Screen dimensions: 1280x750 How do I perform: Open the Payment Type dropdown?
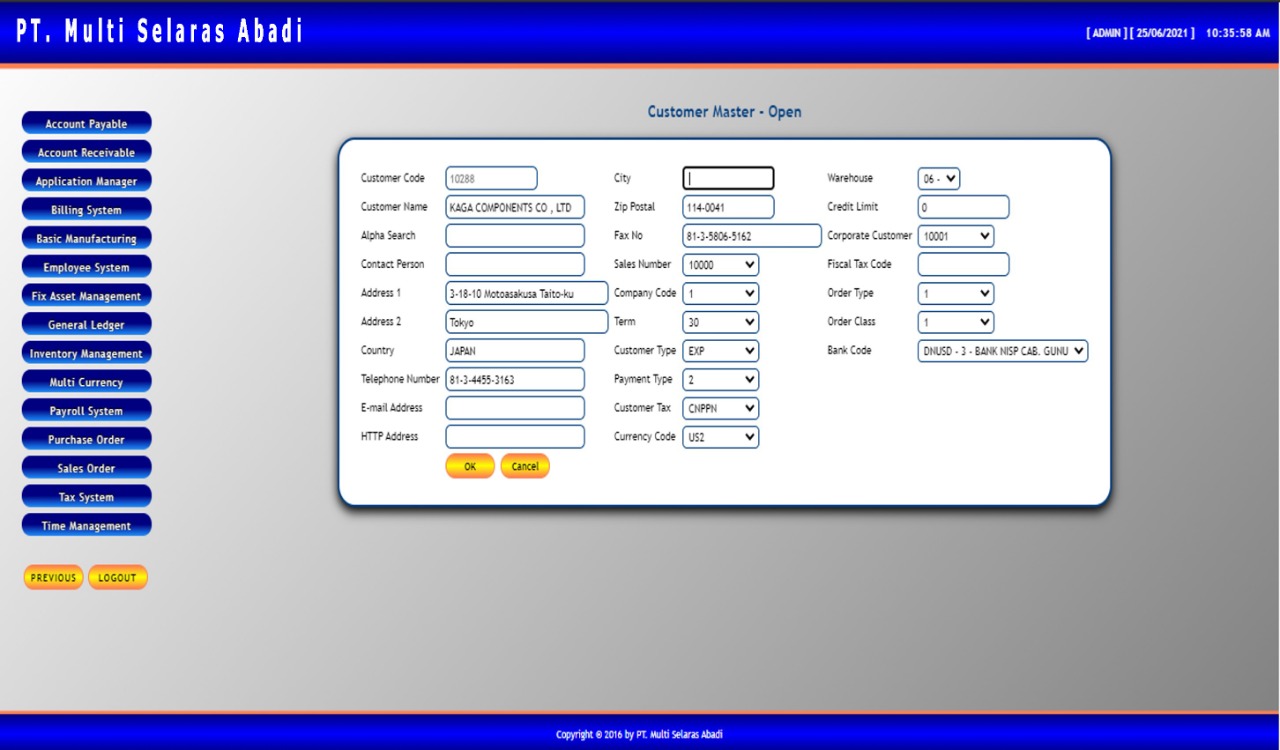[721, 380]
